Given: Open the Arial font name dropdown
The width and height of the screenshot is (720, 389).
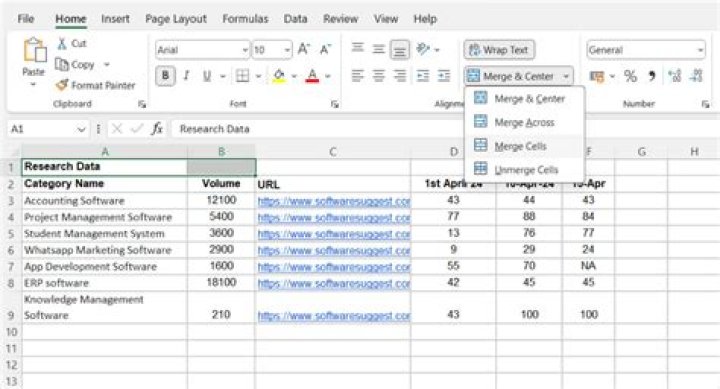Looking at the screenshot, I should tap(245, 50).
